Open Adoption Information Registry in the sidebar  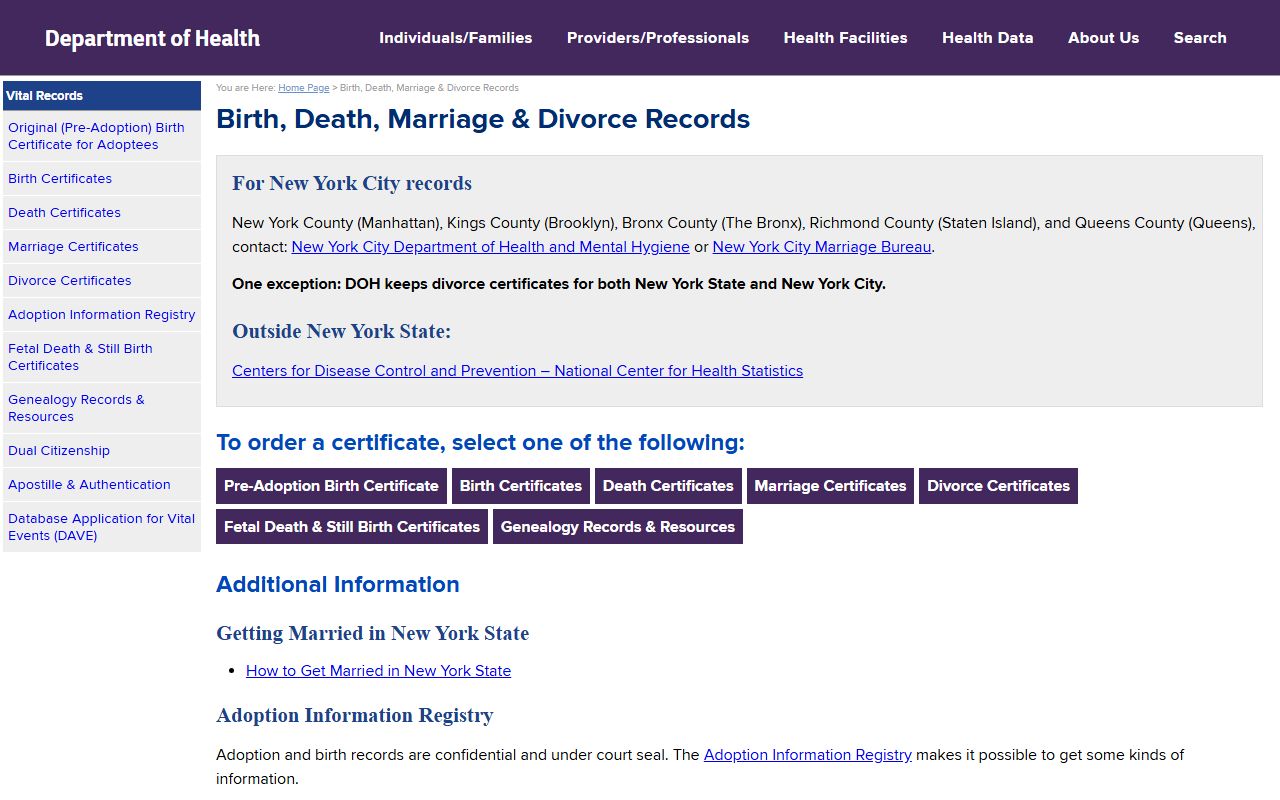click(102, 315)
